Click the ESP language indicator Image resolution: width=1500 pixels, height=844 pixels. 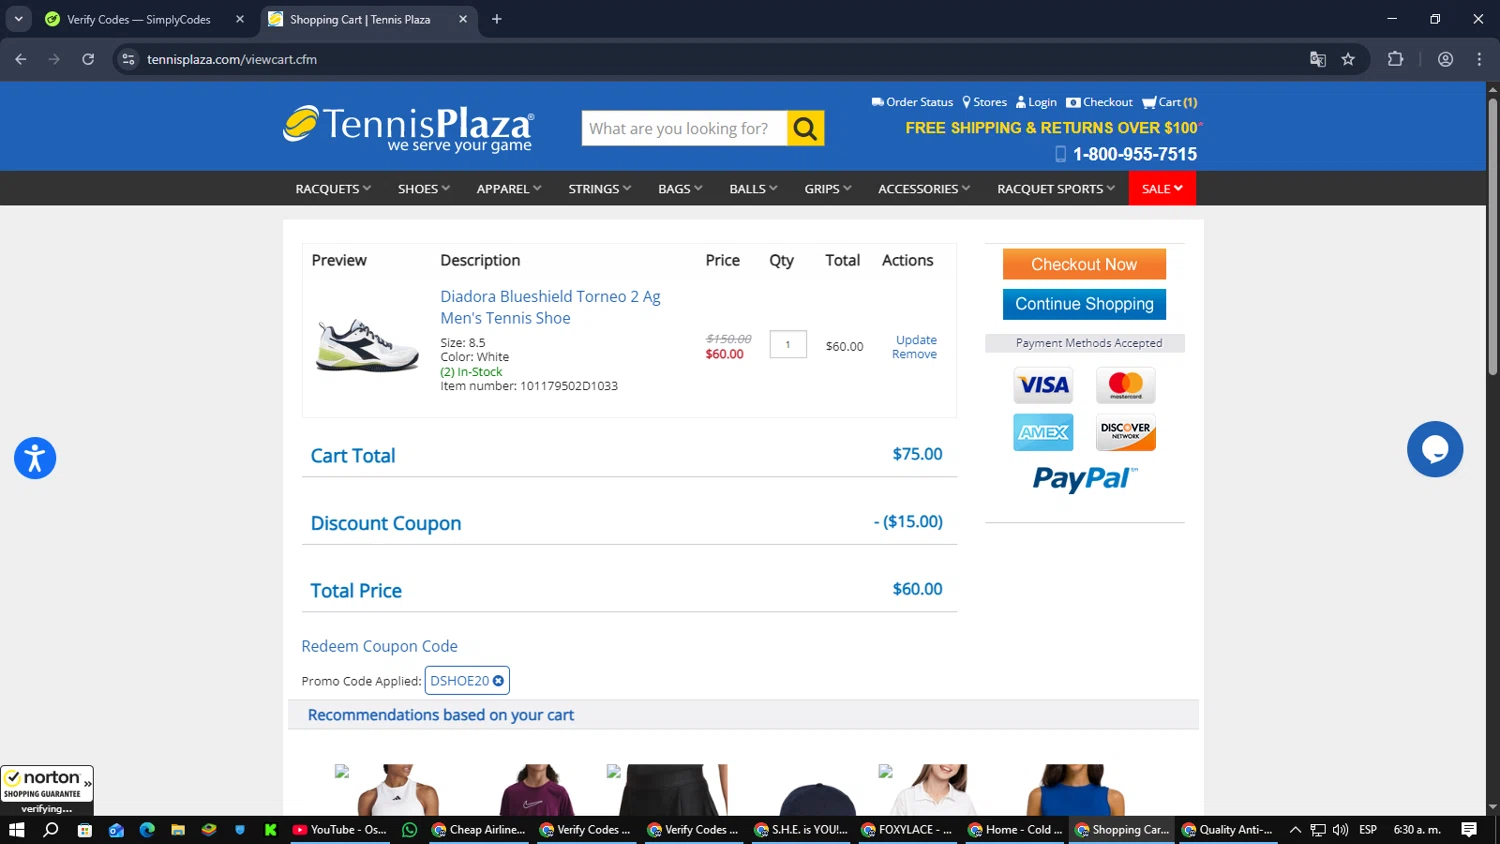coord(1368,830)
